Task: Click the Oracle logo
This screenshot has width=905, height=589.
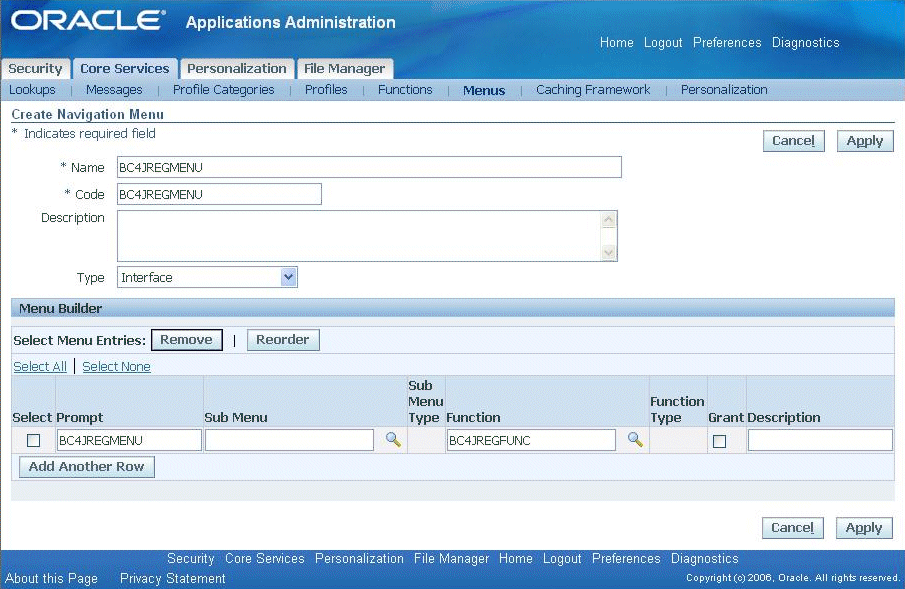Action: pyautogui.click(x=88, y=21)
